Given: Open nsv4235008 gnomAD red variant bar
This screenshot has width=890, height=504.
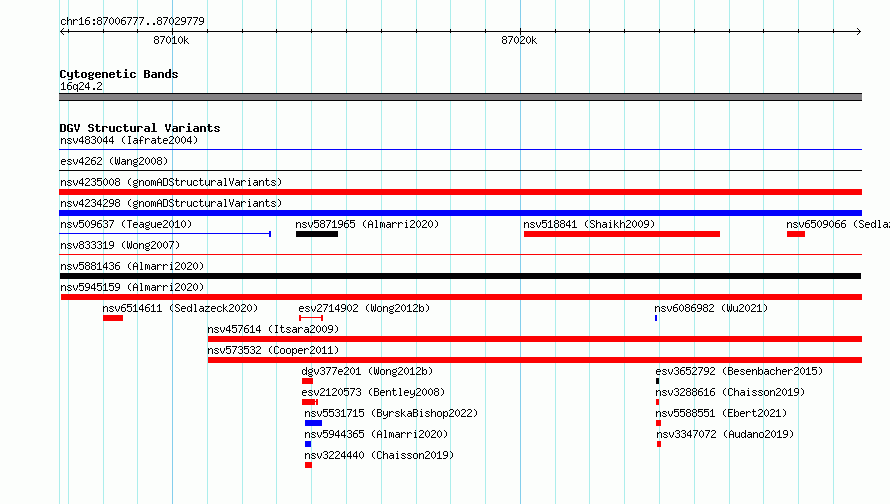Looking at the screenshot, I should pos(460,192).
